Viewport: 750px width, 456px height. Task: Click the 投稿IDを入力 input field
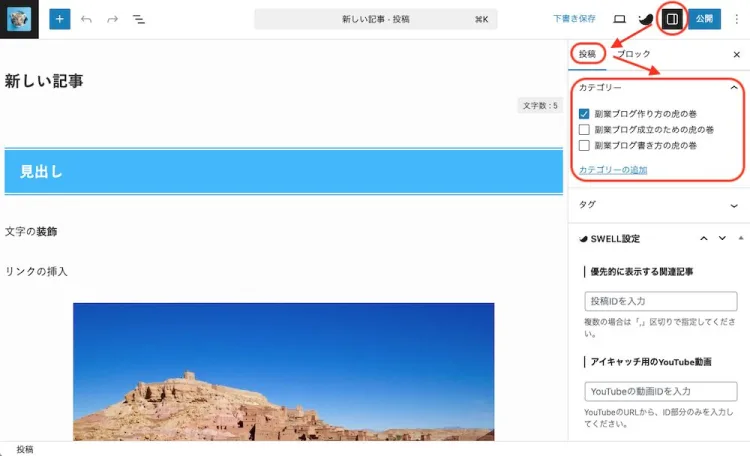661,301
